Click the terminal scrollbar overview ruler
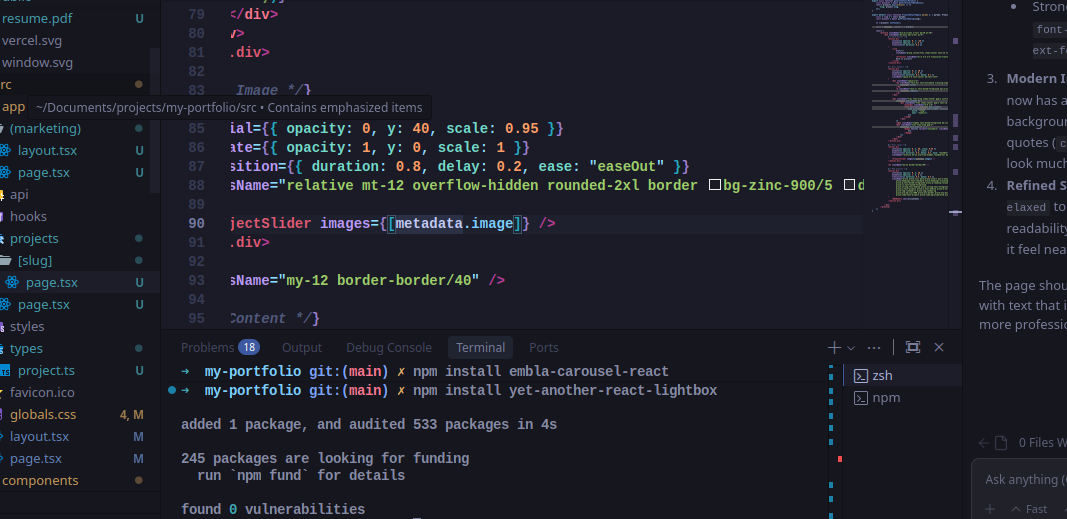 [x=831, y=442]
